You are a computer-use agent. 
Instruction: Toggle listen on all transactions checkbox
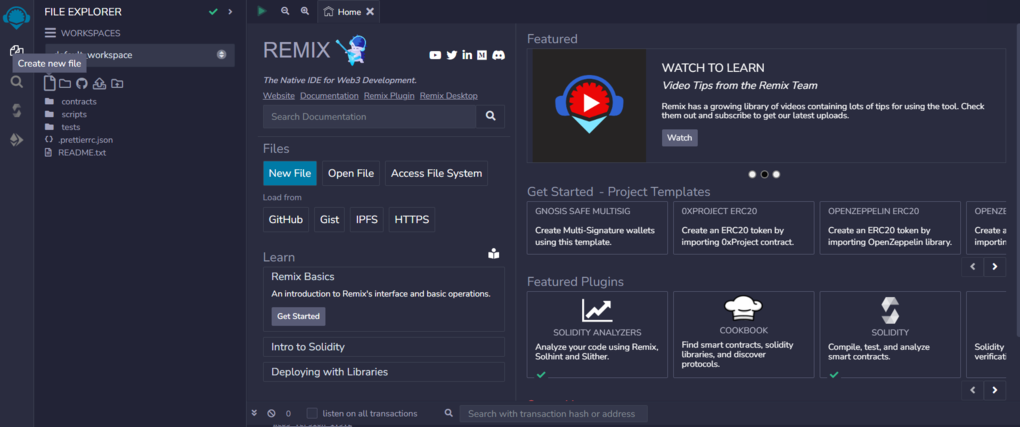click(312, 413)
